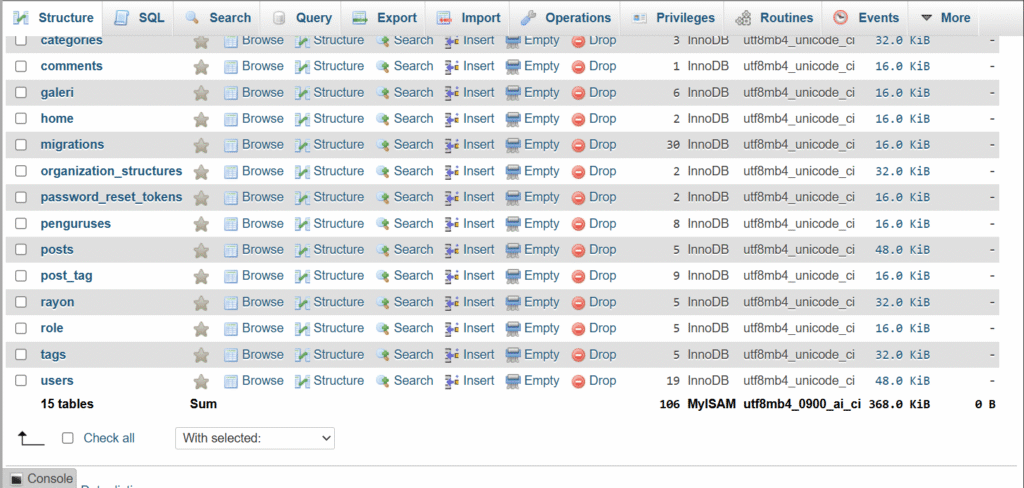This screenshot has width=1024, height=488.
Task: Click Insert icon in migrations row
Action: tap(452, 145)
